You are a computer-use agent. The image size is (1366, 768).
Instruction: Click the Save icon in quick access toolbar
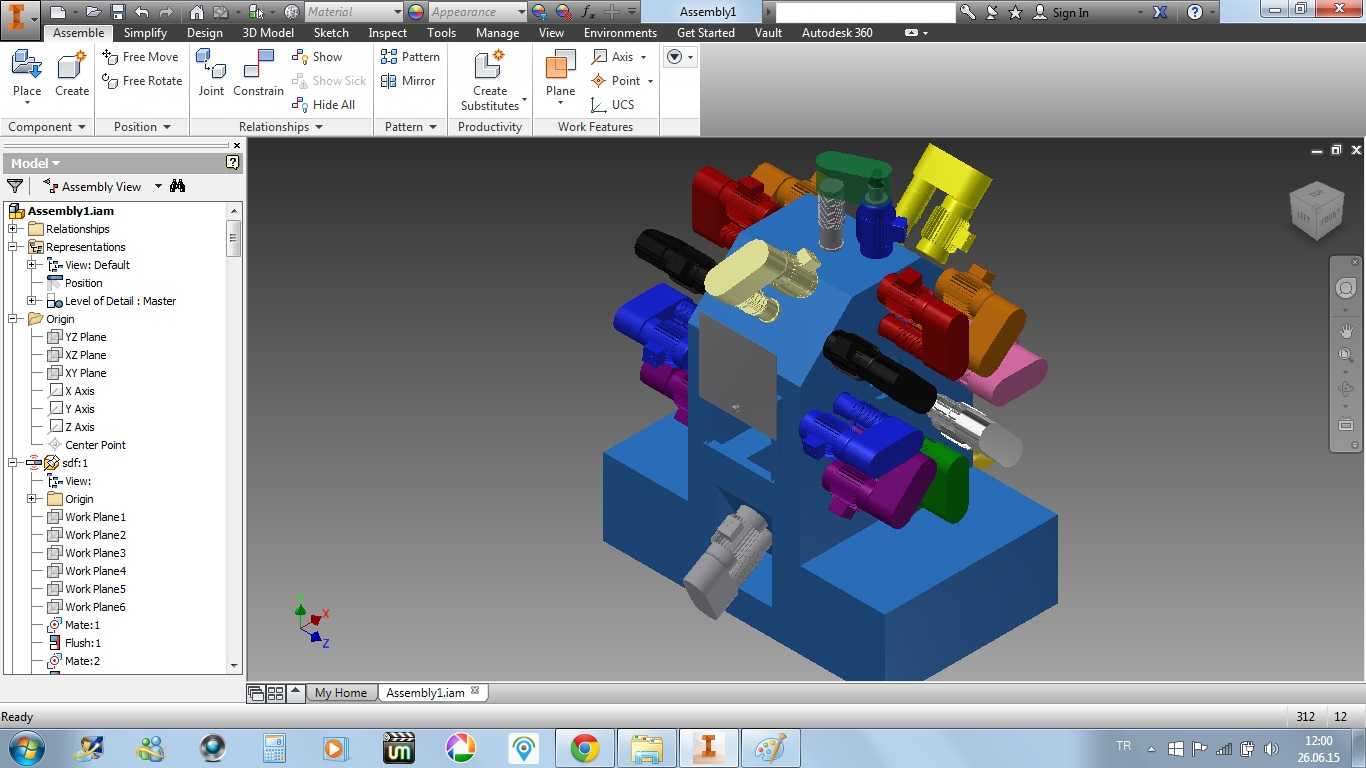118,12
